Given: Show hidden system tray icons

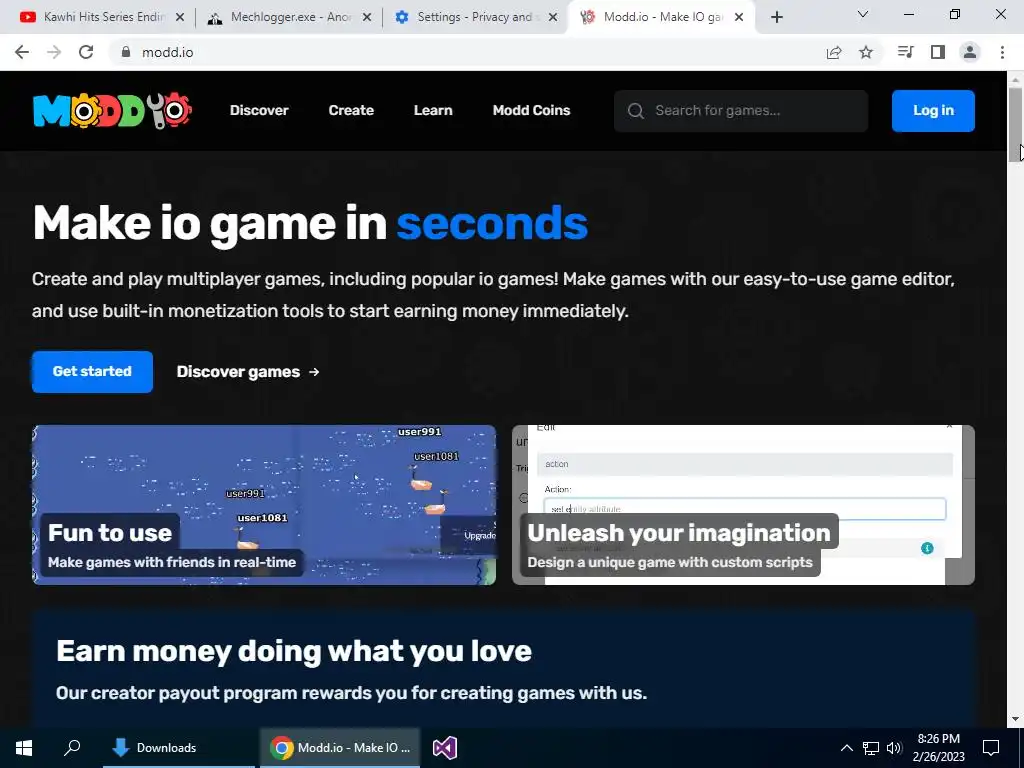Looking at the screenshot, I should pyautogui.click(x=846, y=748).
